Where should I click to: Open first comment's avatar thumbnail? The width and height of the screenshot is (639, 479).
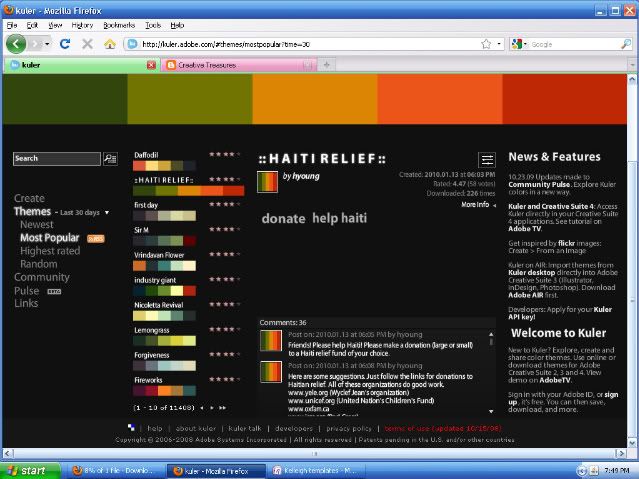pos(271,341)
